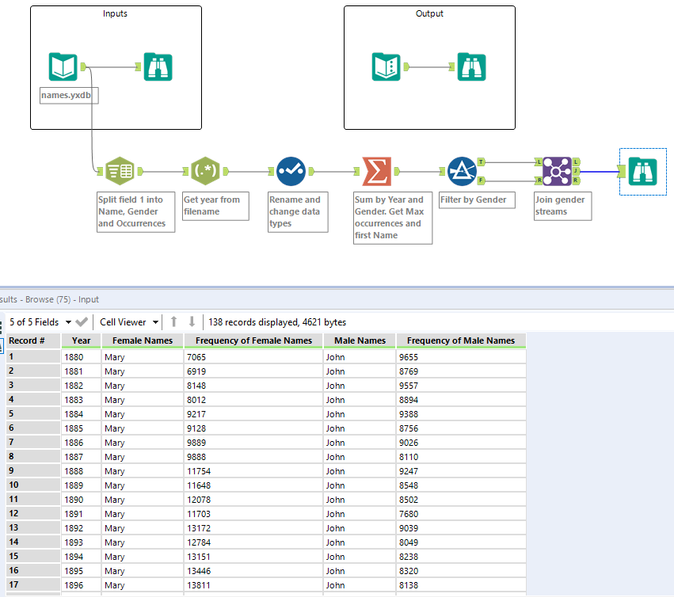Select the names.yxdb Input Data tool
The image size is (674, 597).
coord(63,67)
